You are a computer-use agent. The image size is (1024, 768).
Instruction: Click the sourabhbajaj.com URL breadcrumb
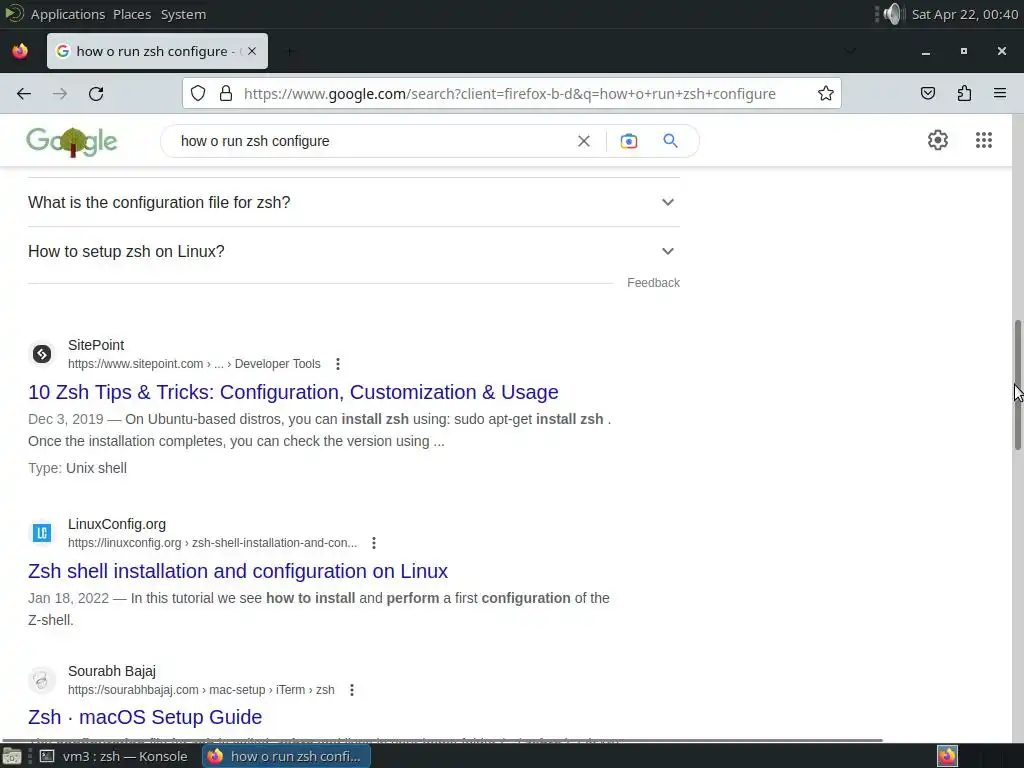(201, 690)
